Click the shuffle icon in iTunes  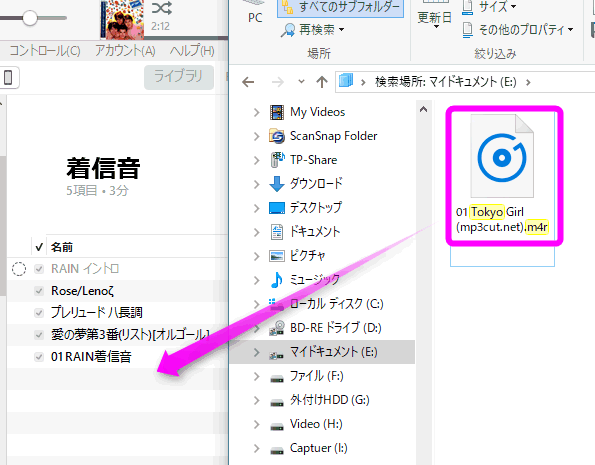162,8
